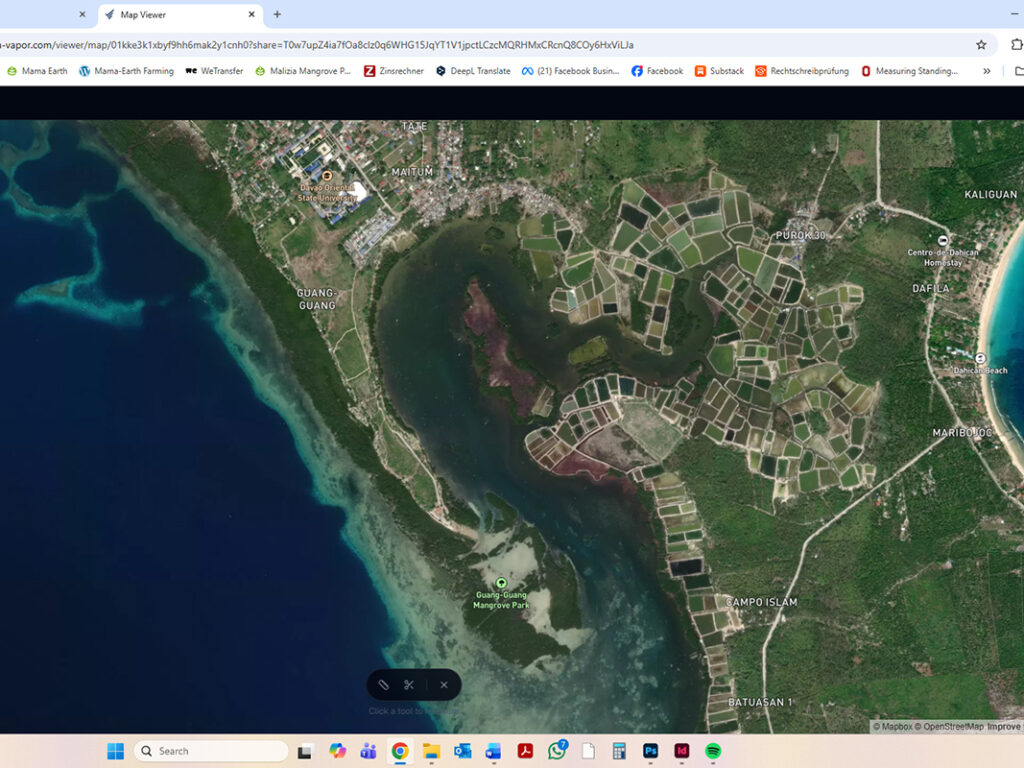Expand the hidden bookmarks overflow chevron

987,71
